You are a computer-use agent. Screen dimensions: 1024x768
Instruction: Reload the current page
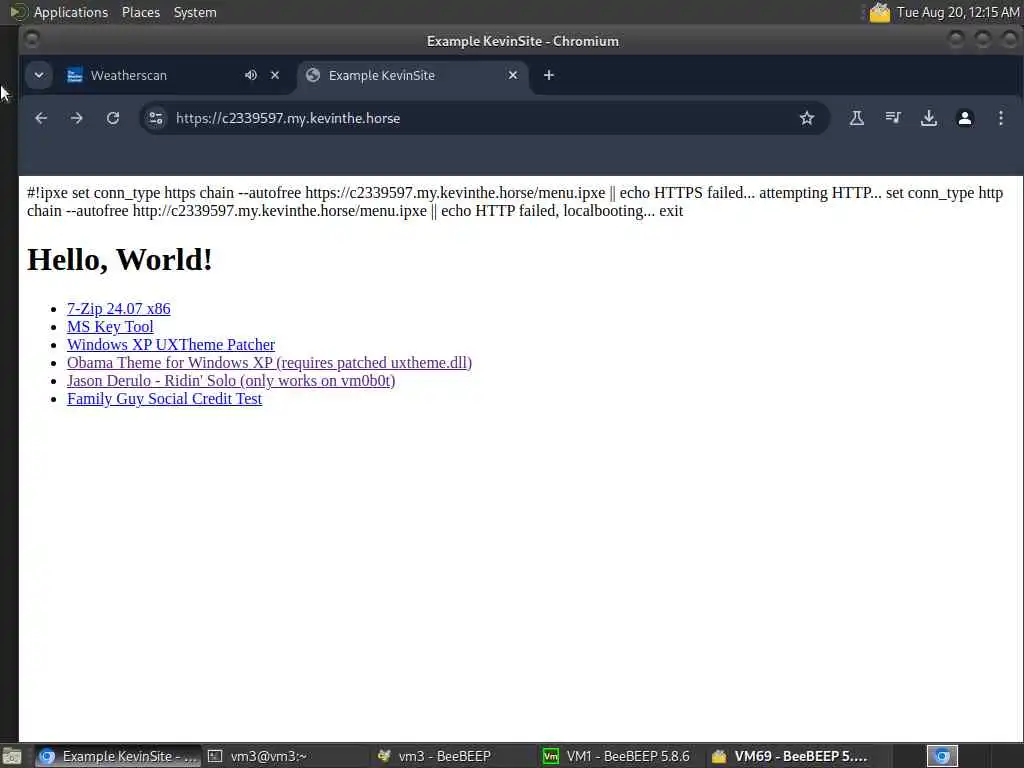click(x=113, y=118)
